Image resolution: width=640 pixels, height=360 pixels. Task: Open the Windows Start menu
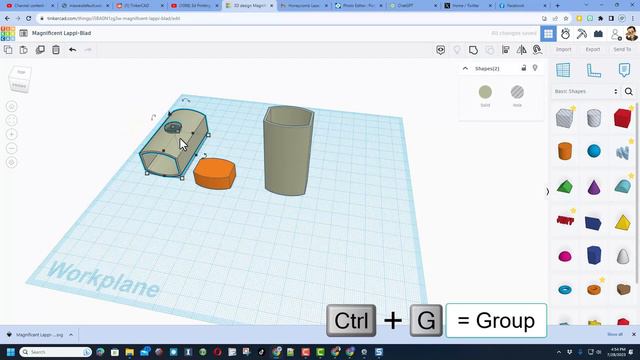(11, 352)
